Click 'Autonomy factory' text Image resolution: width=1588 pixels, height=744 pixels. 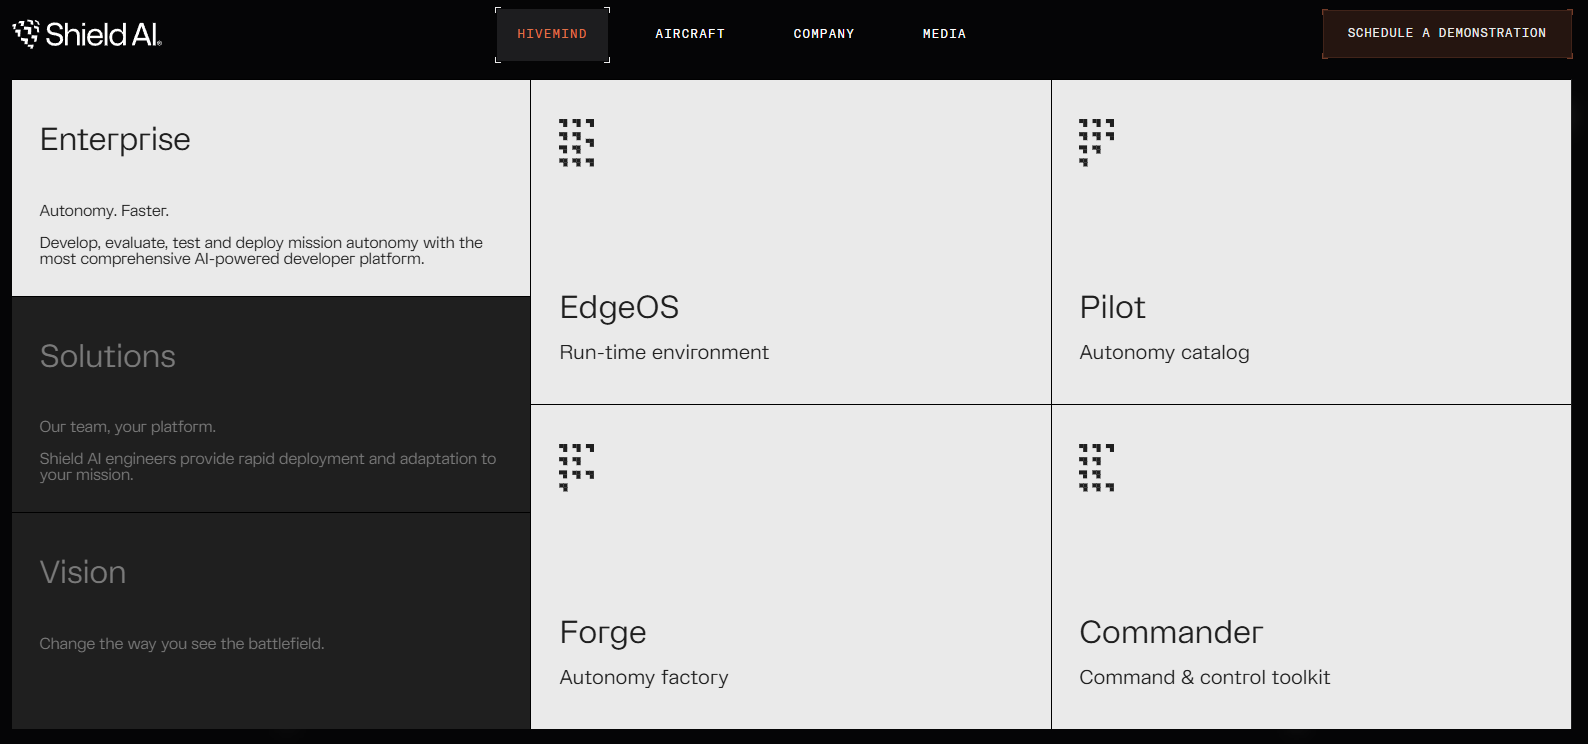coord(644,678)
